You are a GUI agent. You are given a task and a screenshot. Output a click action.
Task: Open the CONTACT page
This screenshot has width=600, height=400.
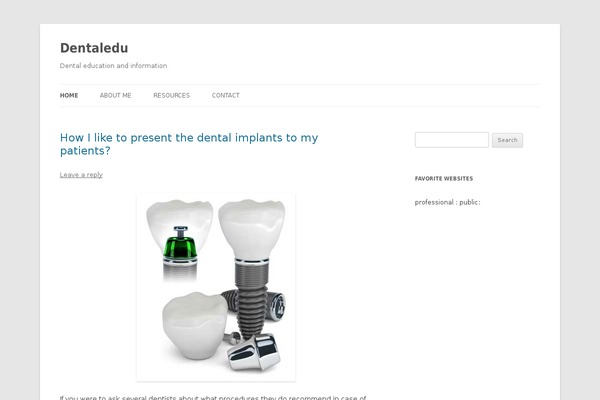pyautogui.click(x=226, y=95)
